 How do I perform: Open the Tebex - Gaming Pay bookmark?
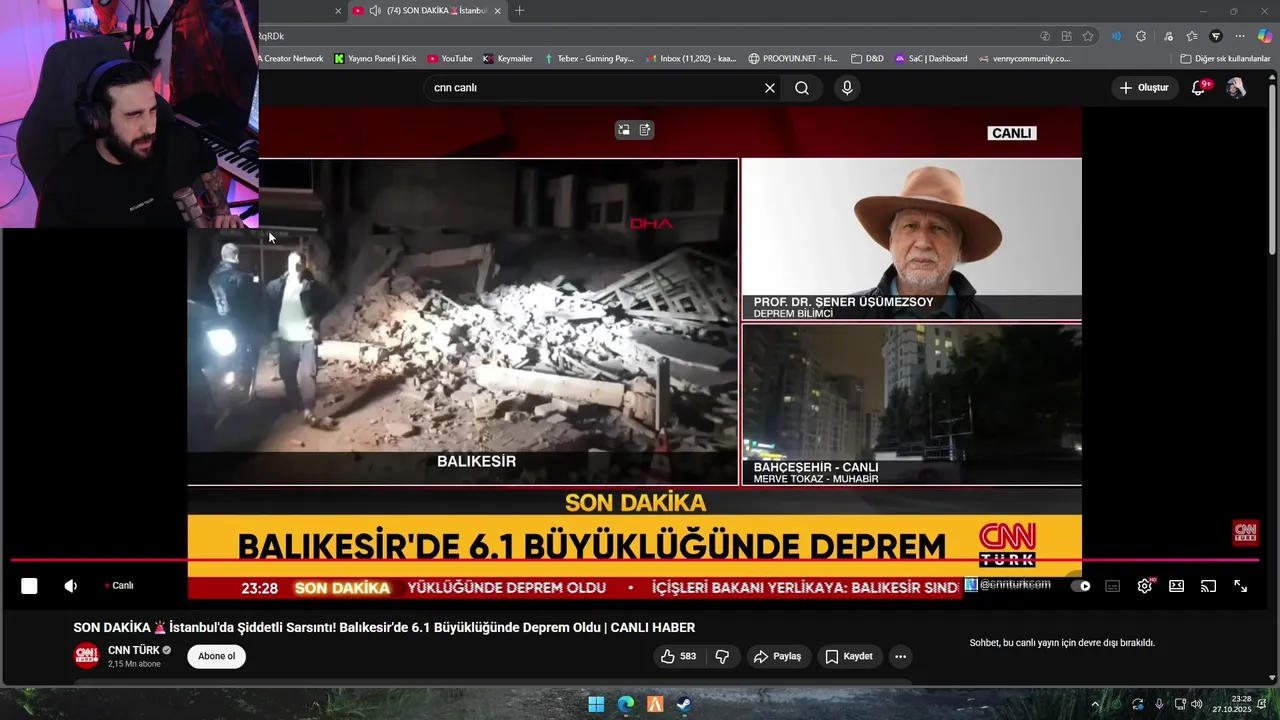[589, 59]
